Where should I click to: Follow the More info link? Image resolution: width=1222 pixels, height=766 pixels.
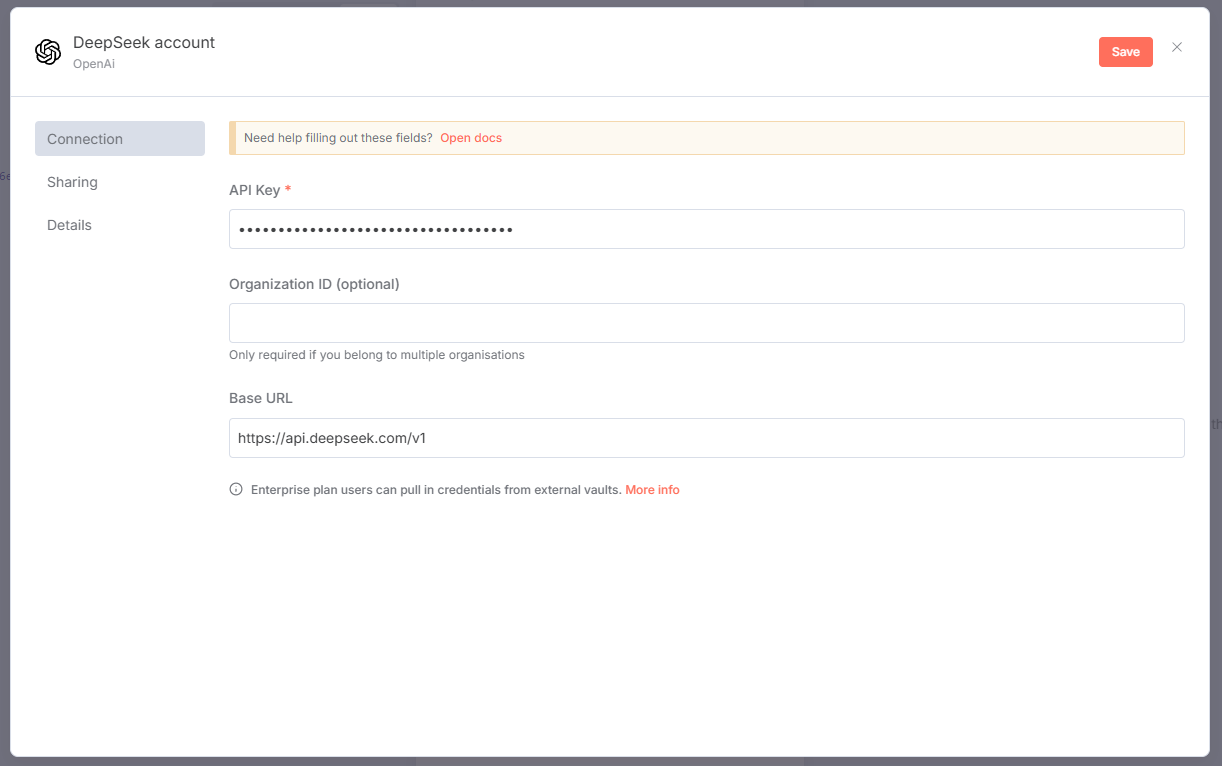(x=652, y=490)
